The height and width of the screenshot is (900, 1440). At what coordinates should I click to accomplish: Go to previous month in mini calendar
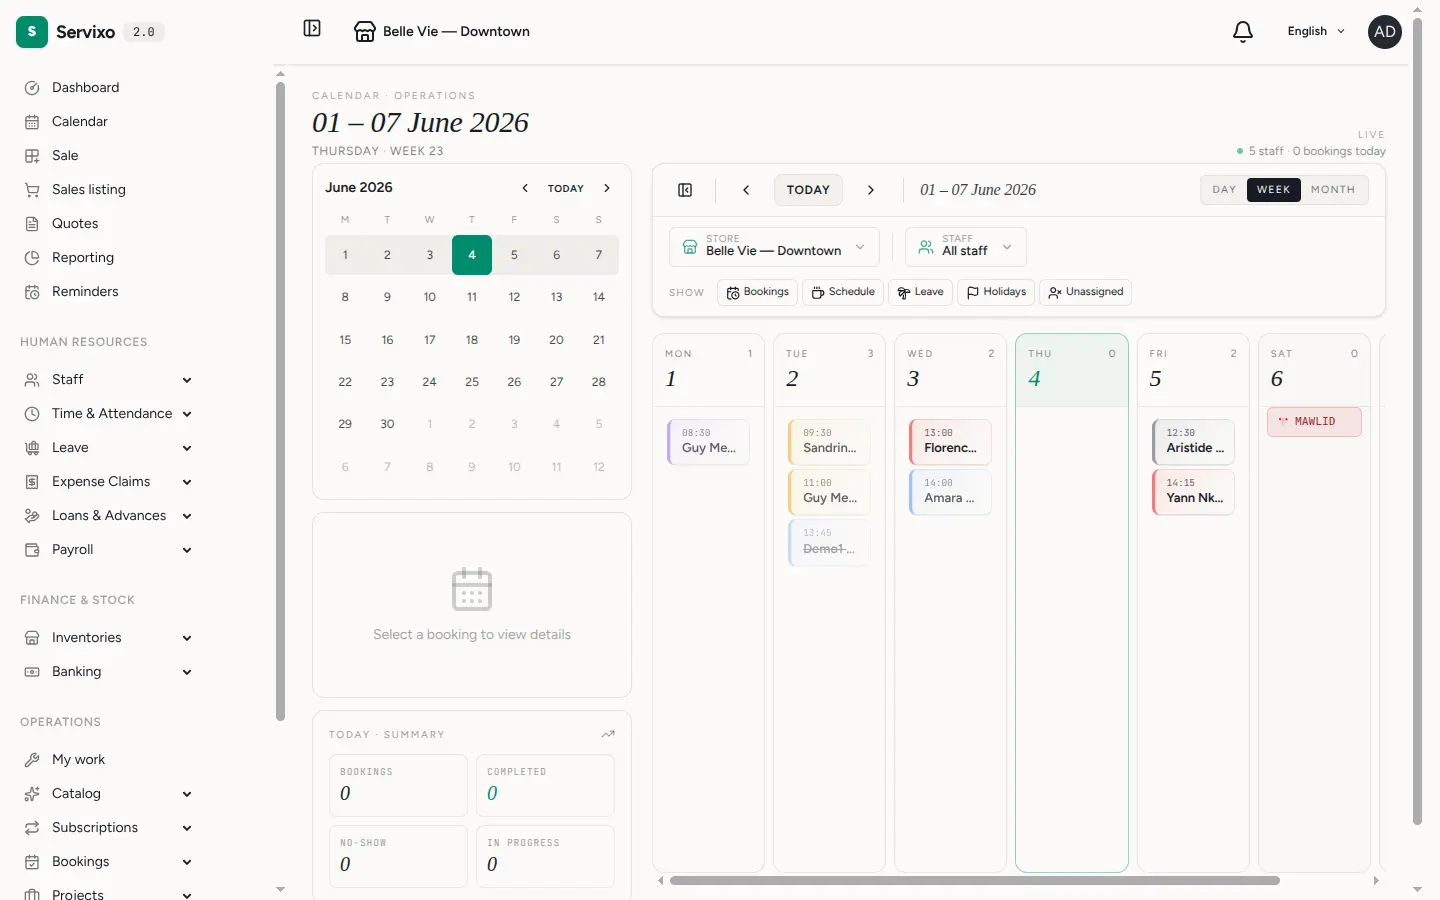tap(525, 188)
